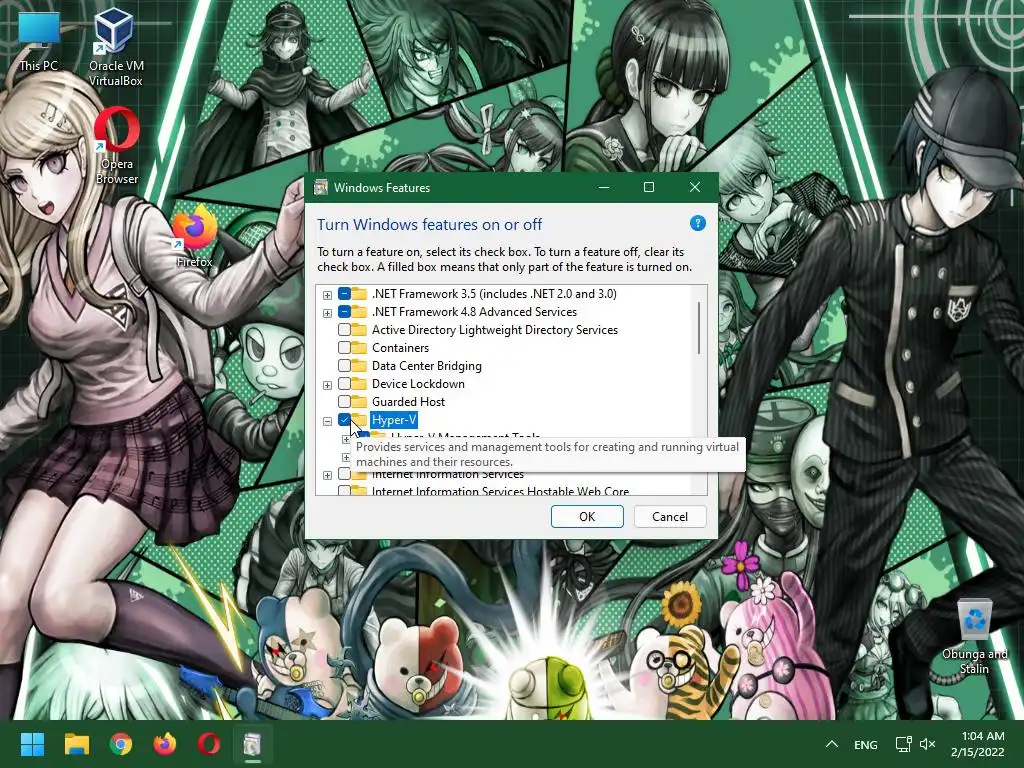The width and height of the screenshot is (1024, 768).
Task: Launch Opera from the taskbar
Action: (209, 744)
